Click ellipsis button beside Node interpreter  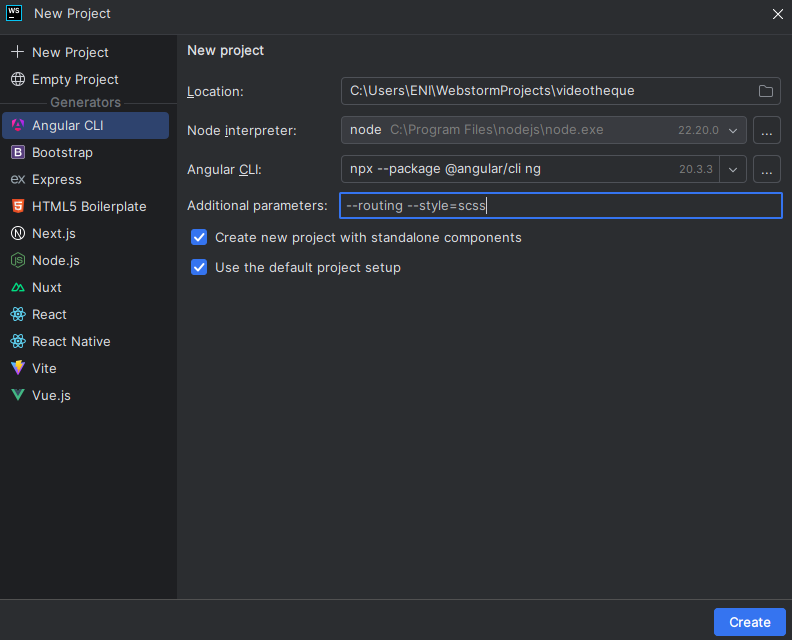click(766, 130)
